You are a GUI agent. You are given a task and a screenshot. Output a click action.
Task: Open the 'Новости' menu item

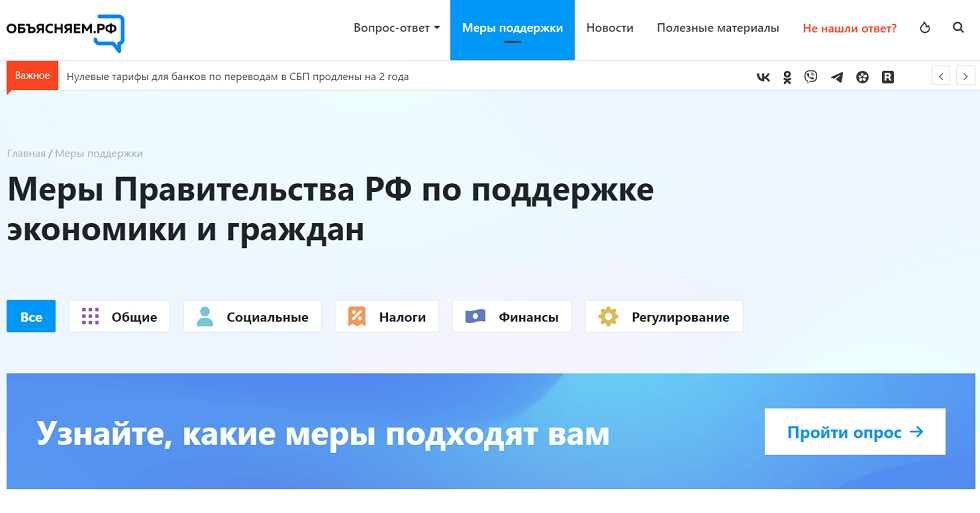tap(610, 28)
